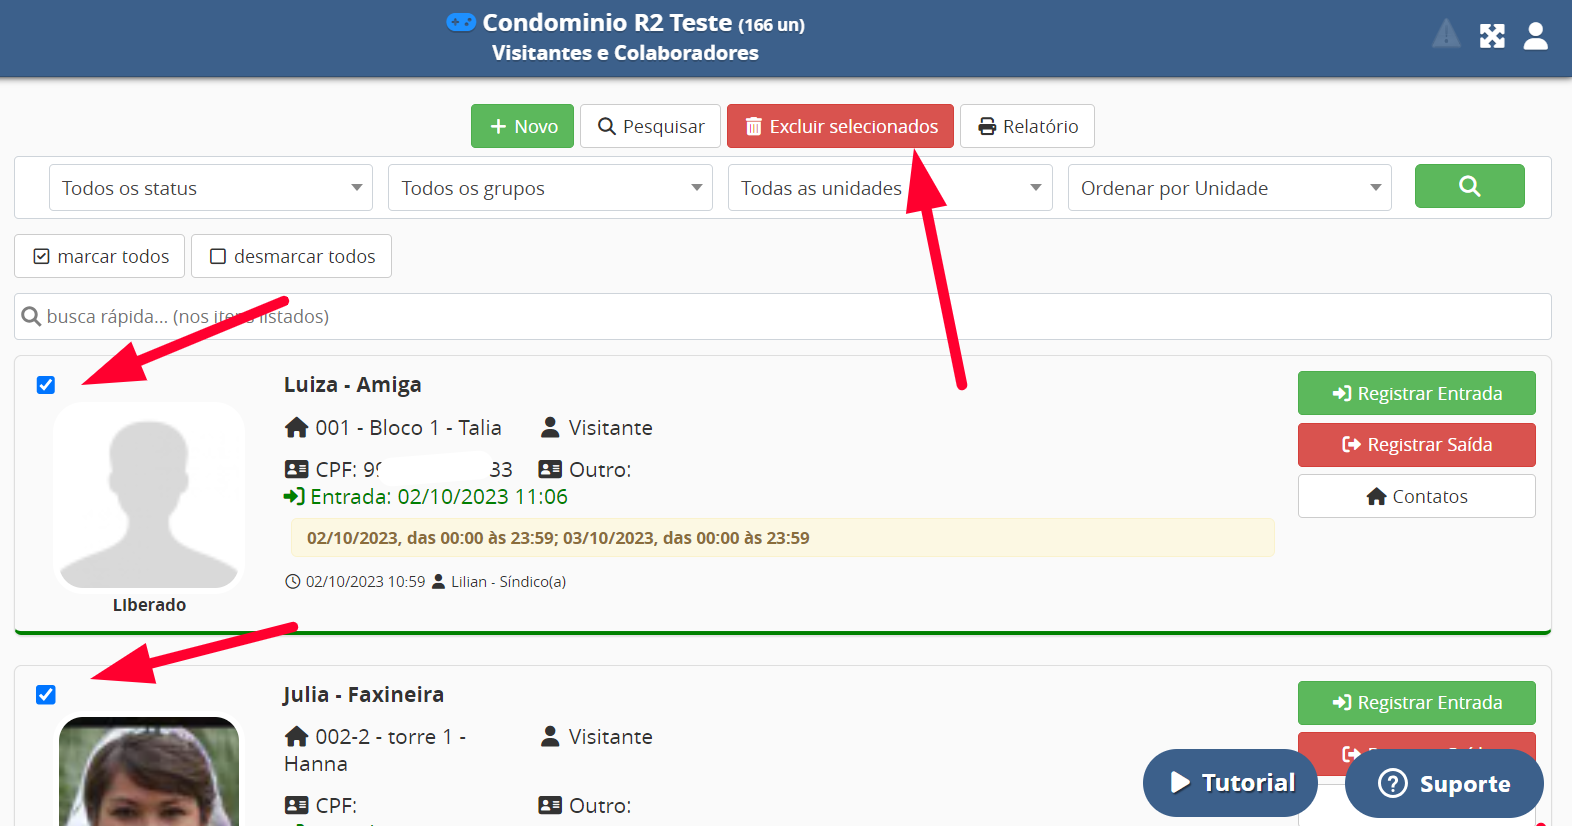The width and height of the screenshot is (1572, 826).
Task: Open the Todas as unidades dropdown
Action: point(889,188)
